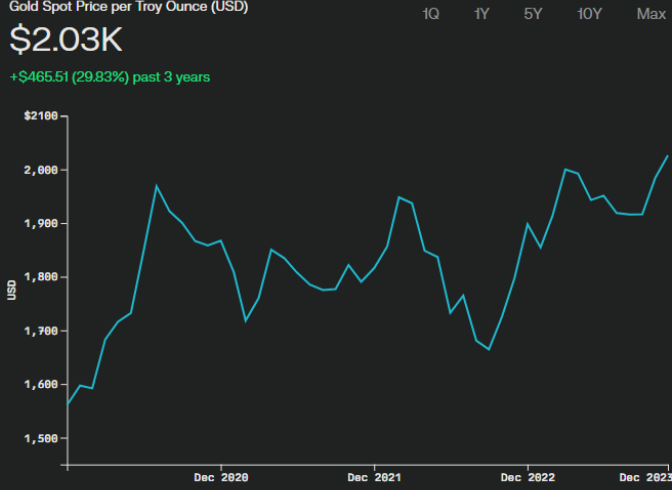Switch to the 10Y range view
This screenshot has height=490, width=672.
point(589,14)
